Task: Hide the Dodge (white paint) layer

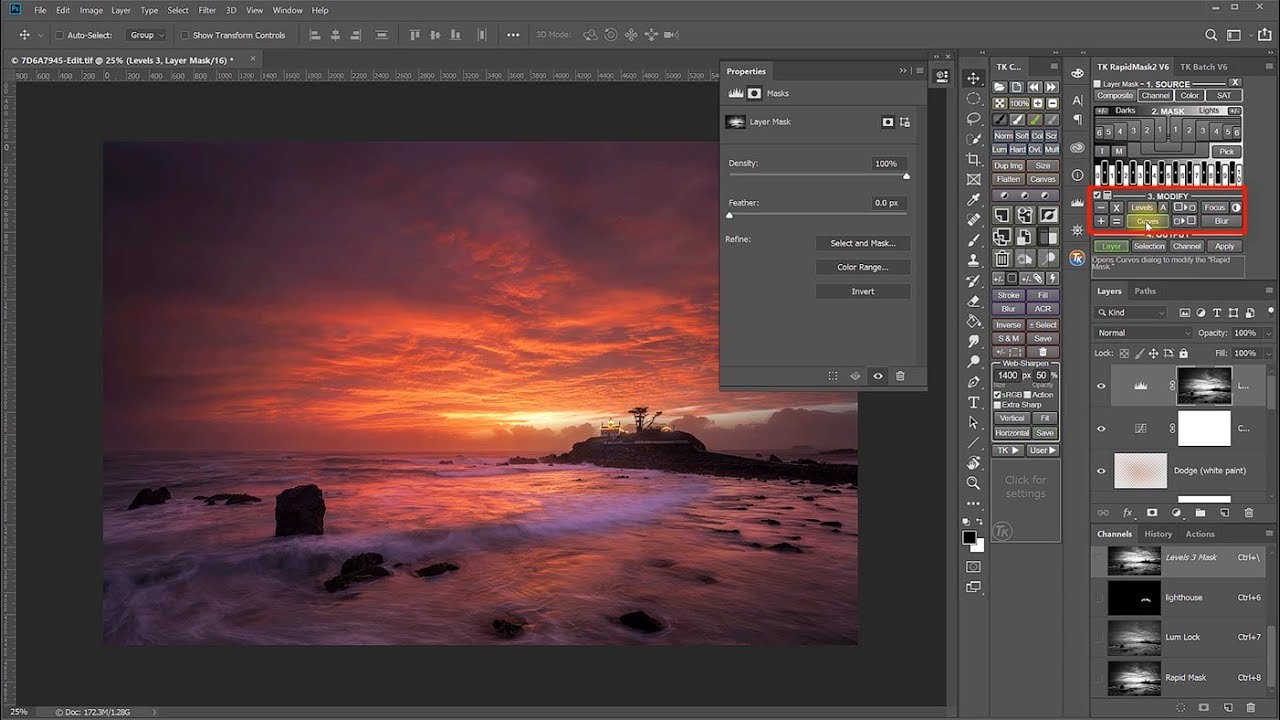Action: click(x=1101, y=470)
